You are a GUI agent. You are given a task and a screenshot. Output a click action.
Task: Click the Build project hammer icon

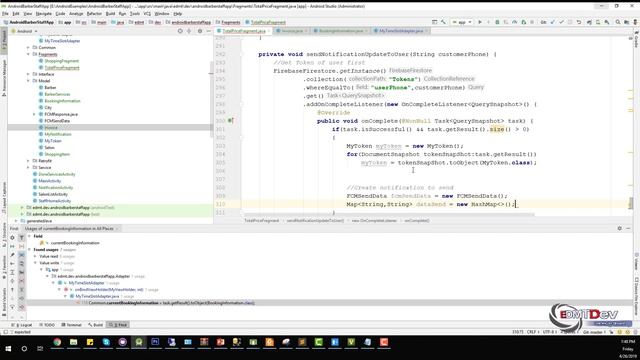coord(443,22)
